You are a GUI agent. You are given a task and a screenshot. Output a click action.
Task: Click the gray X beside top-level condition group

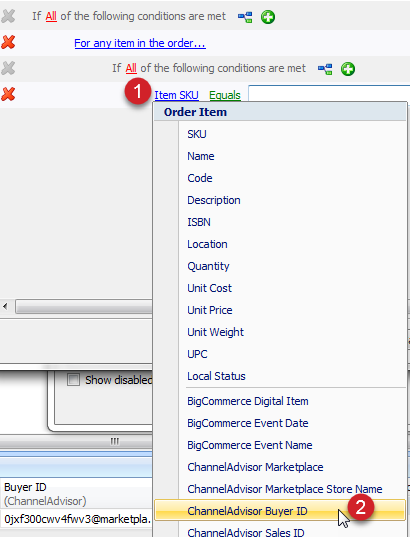(x=8, y=16)
